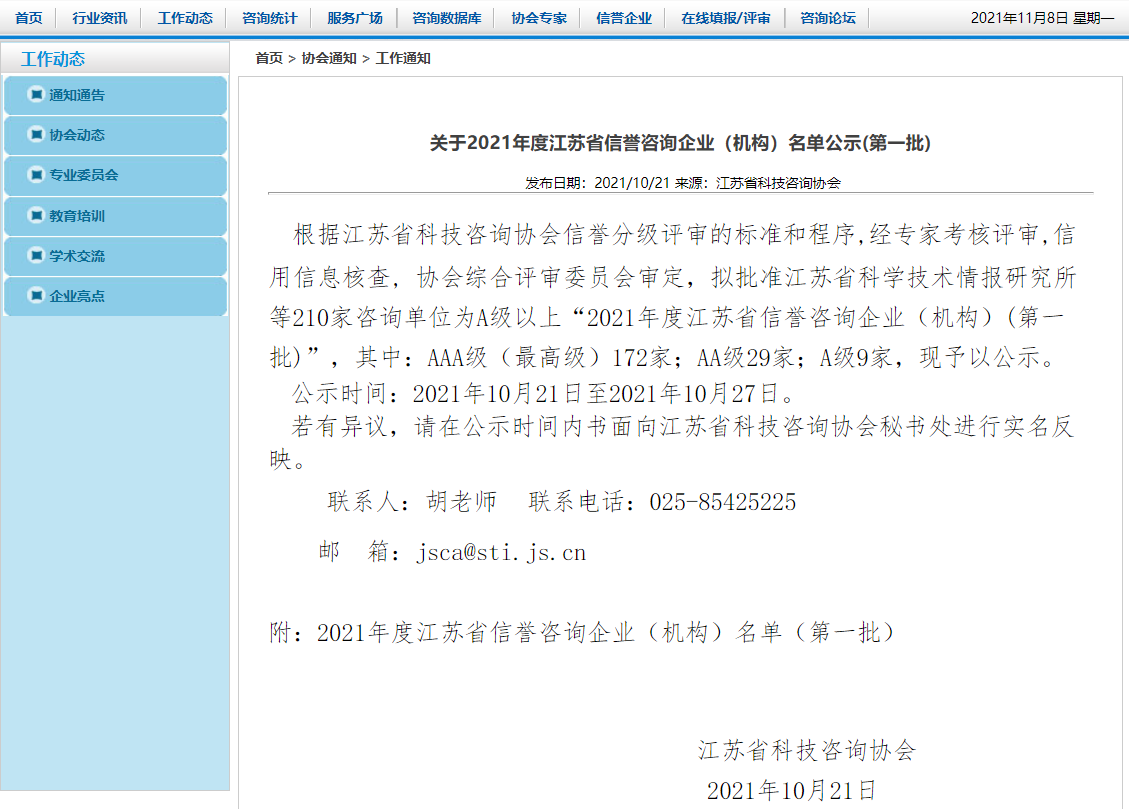1129x809 pixels.
Task: Click the icon next to 企业亮点
Action: coord(36,296)
